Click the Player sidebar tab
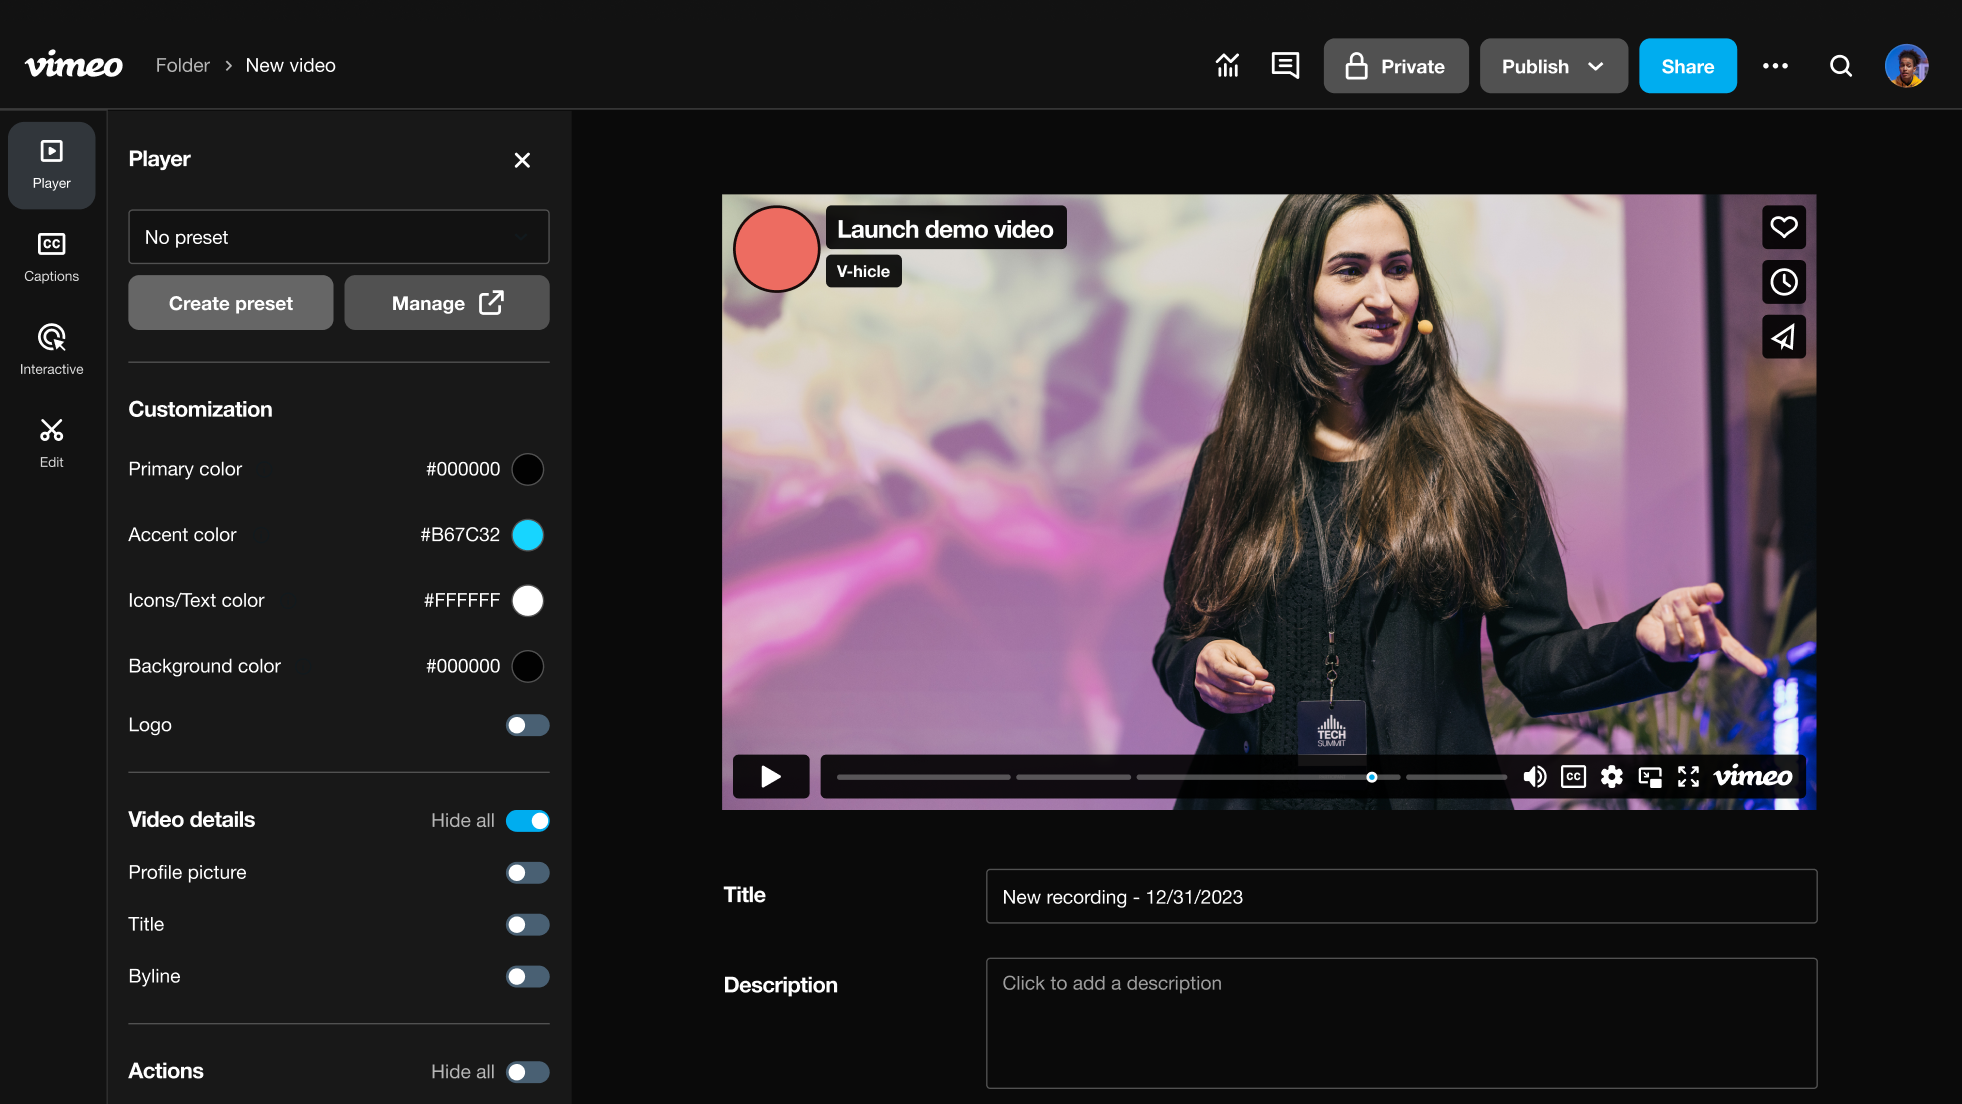Screen dimensions: 1962x1104 53,162
